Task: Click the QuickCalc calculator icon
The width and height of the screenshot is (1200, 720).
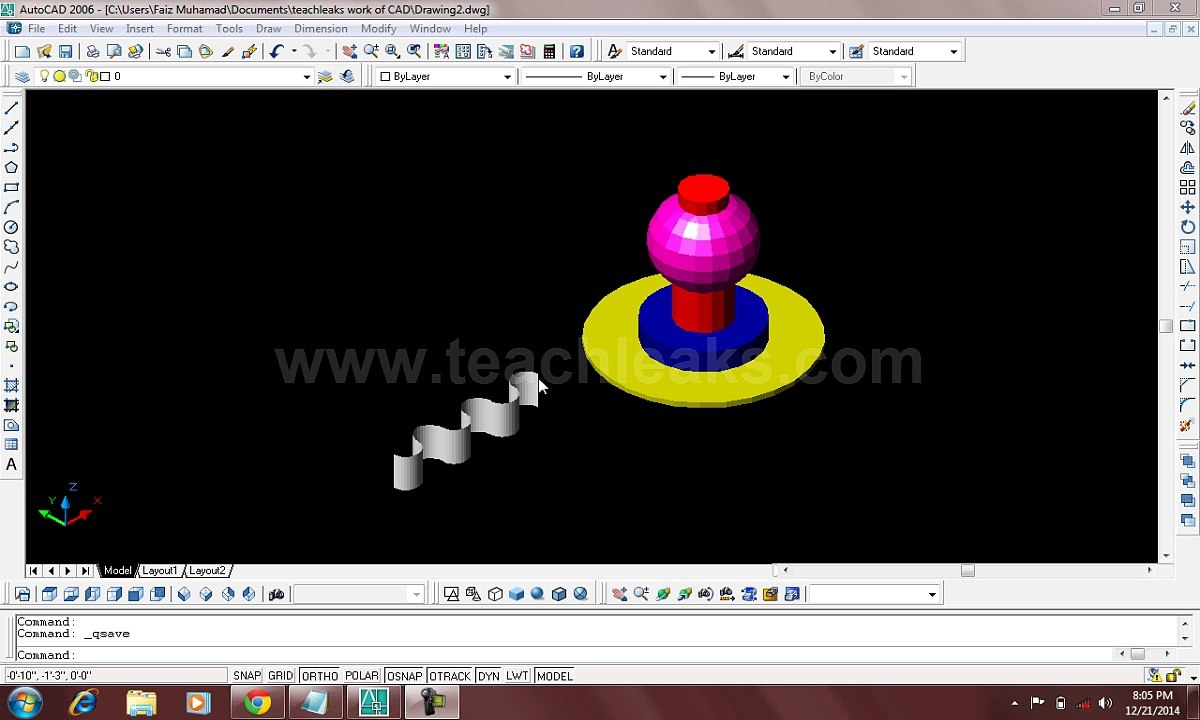Action: point(549,51)
